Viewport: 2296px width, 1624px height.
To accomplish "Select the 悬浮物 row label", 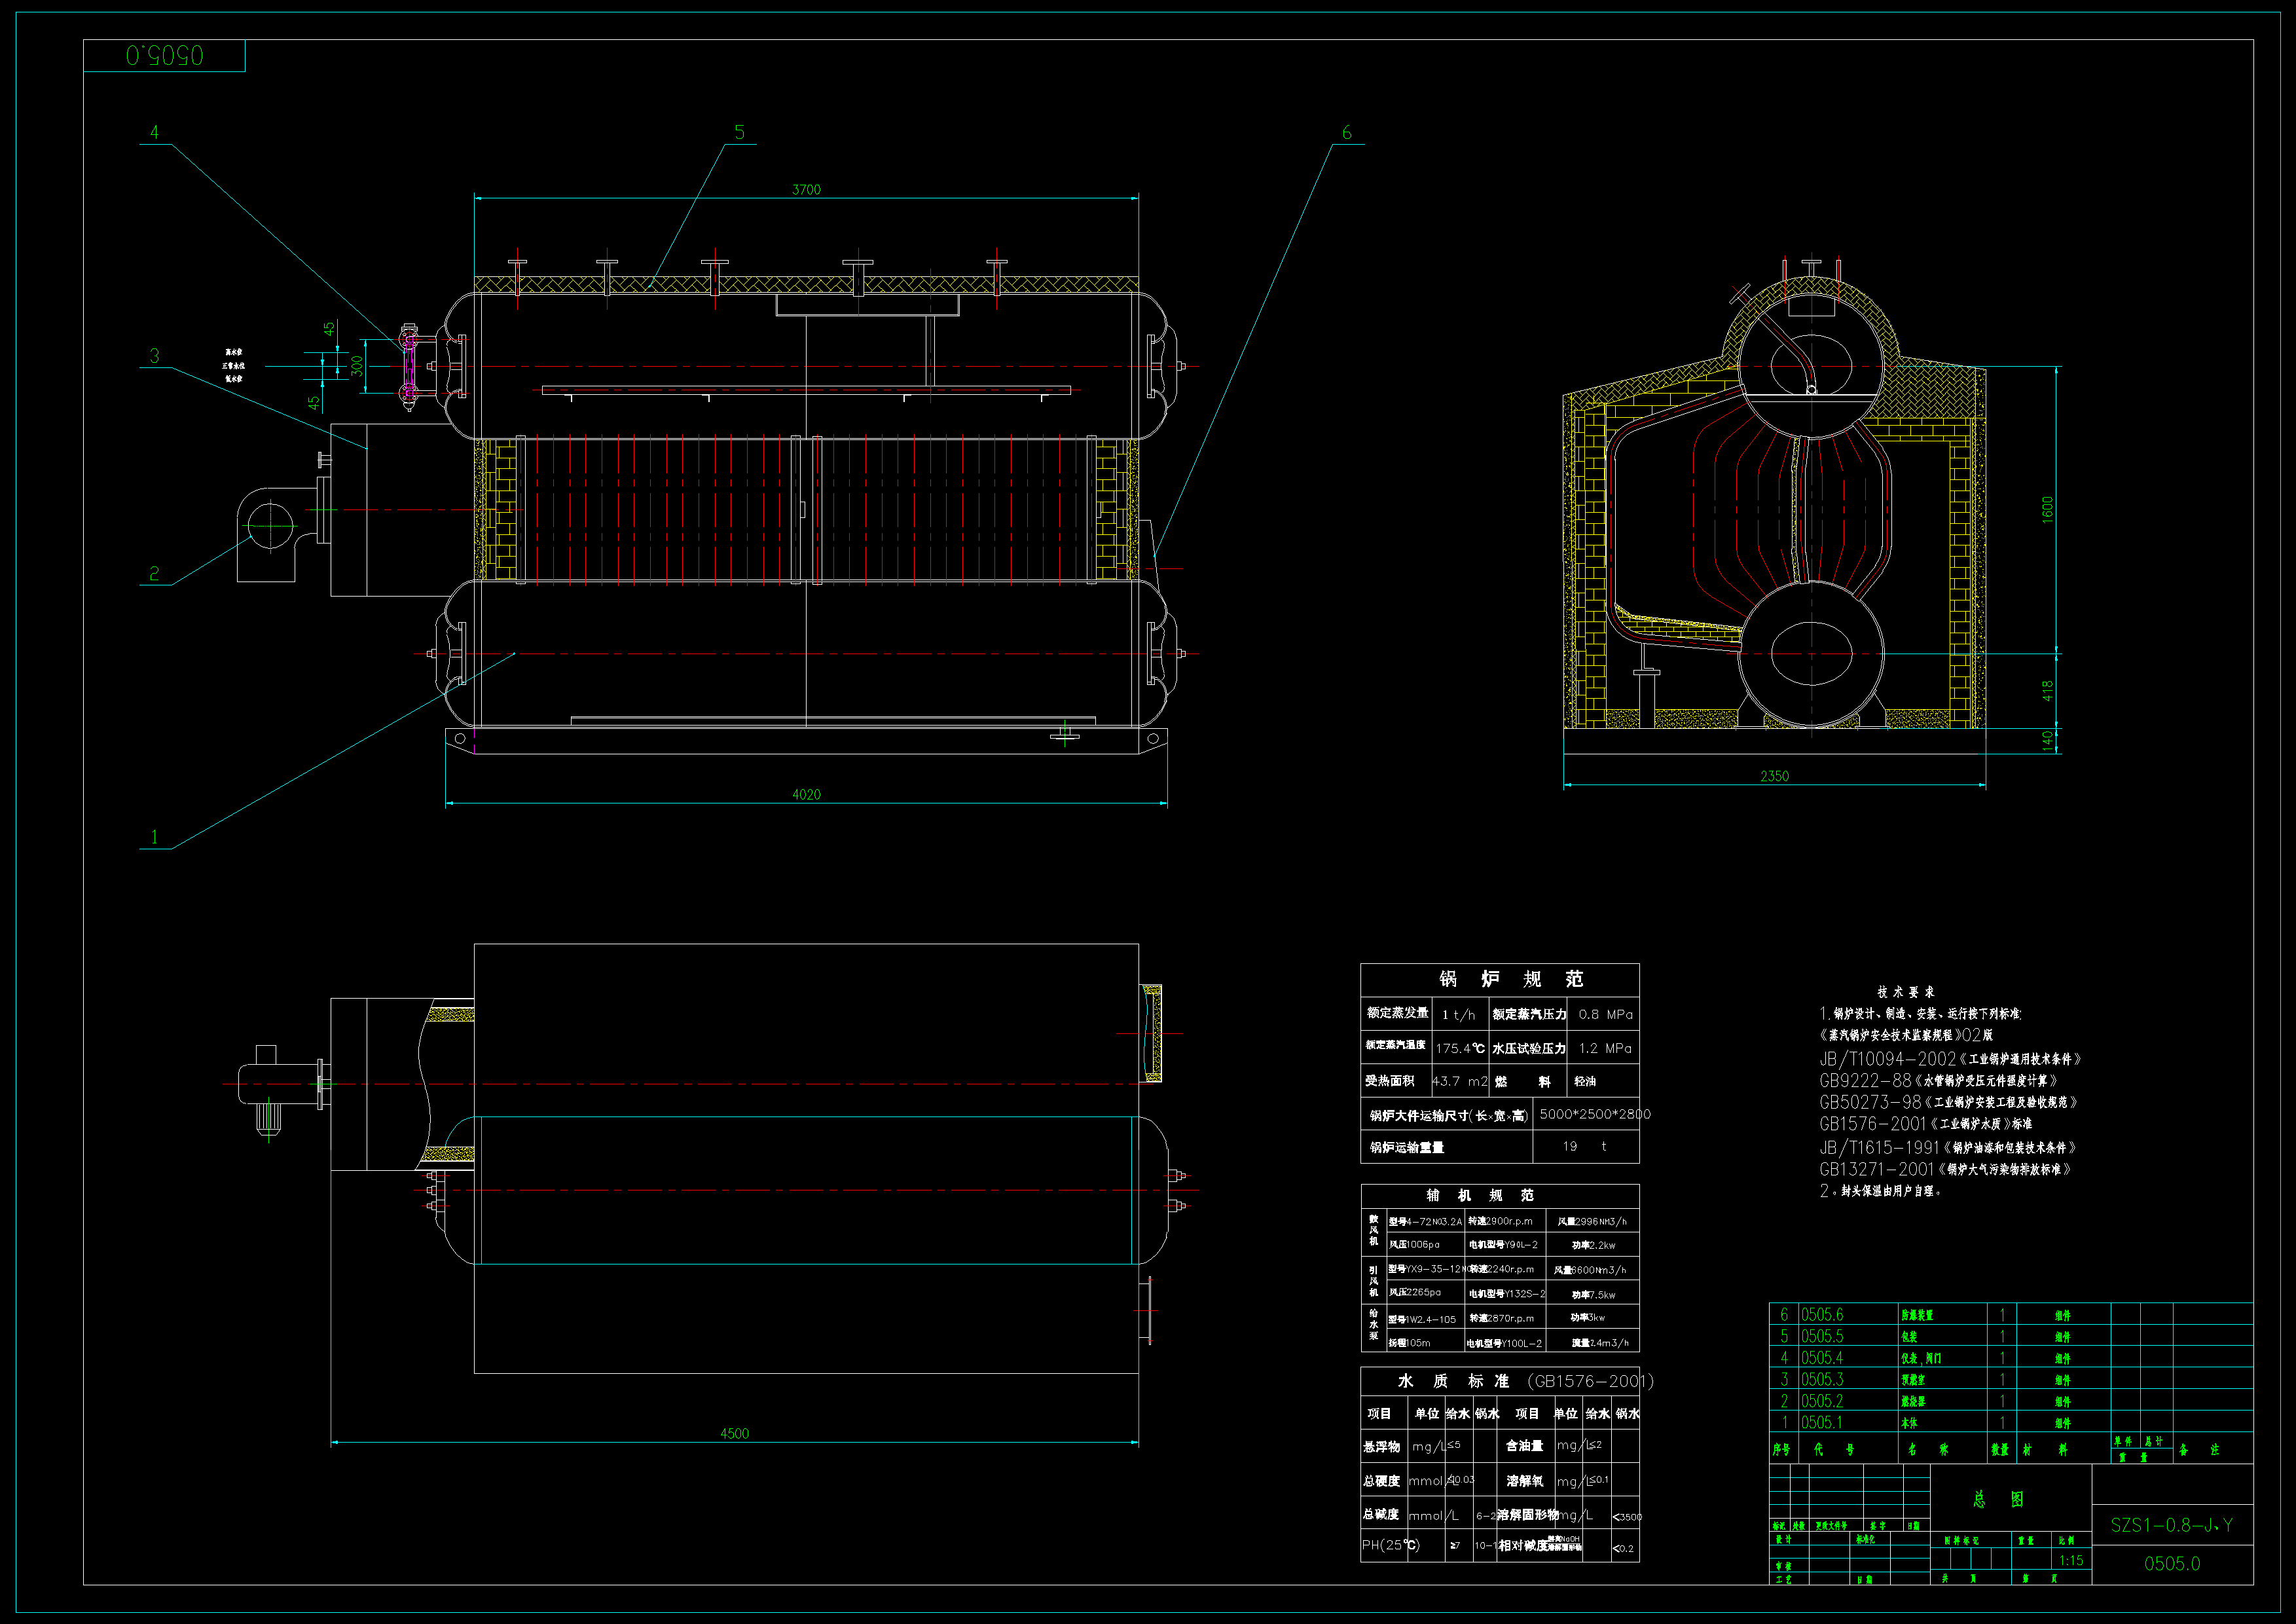I will [x=1381, y=1446].
